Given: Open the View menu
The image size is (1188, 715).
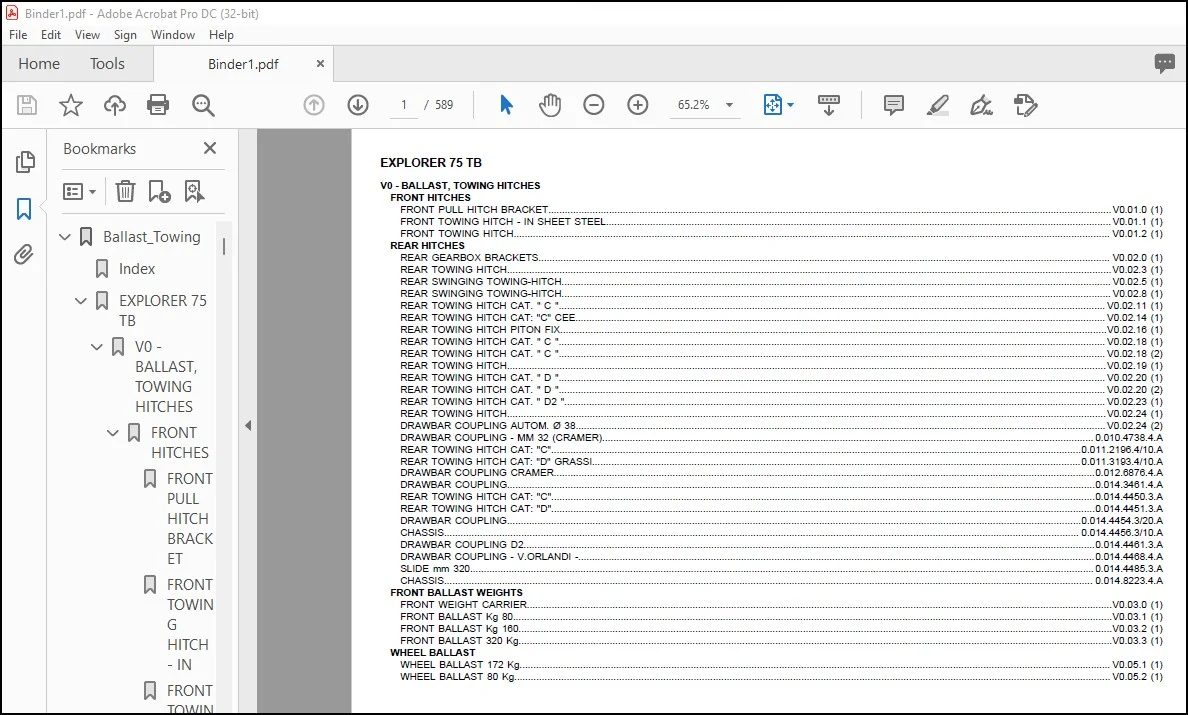Looking at the screenshot, I should coord(87,35).
